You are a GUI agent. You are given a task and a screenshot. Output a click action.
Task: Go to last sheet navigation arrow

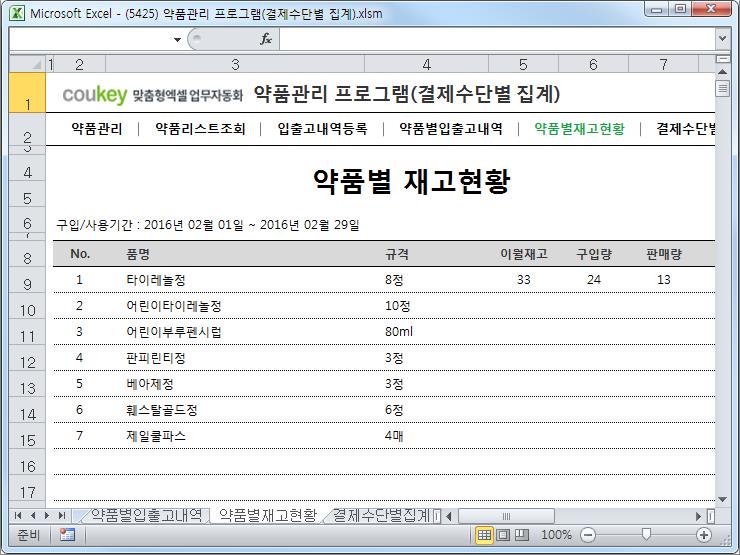61,516
